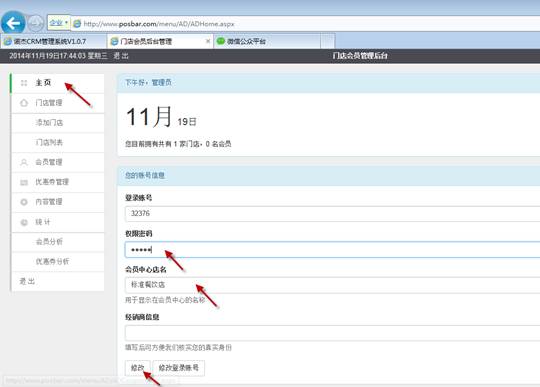Click the 登录账号 field showing 32376
Screen dimensions: 540x387
332,214
